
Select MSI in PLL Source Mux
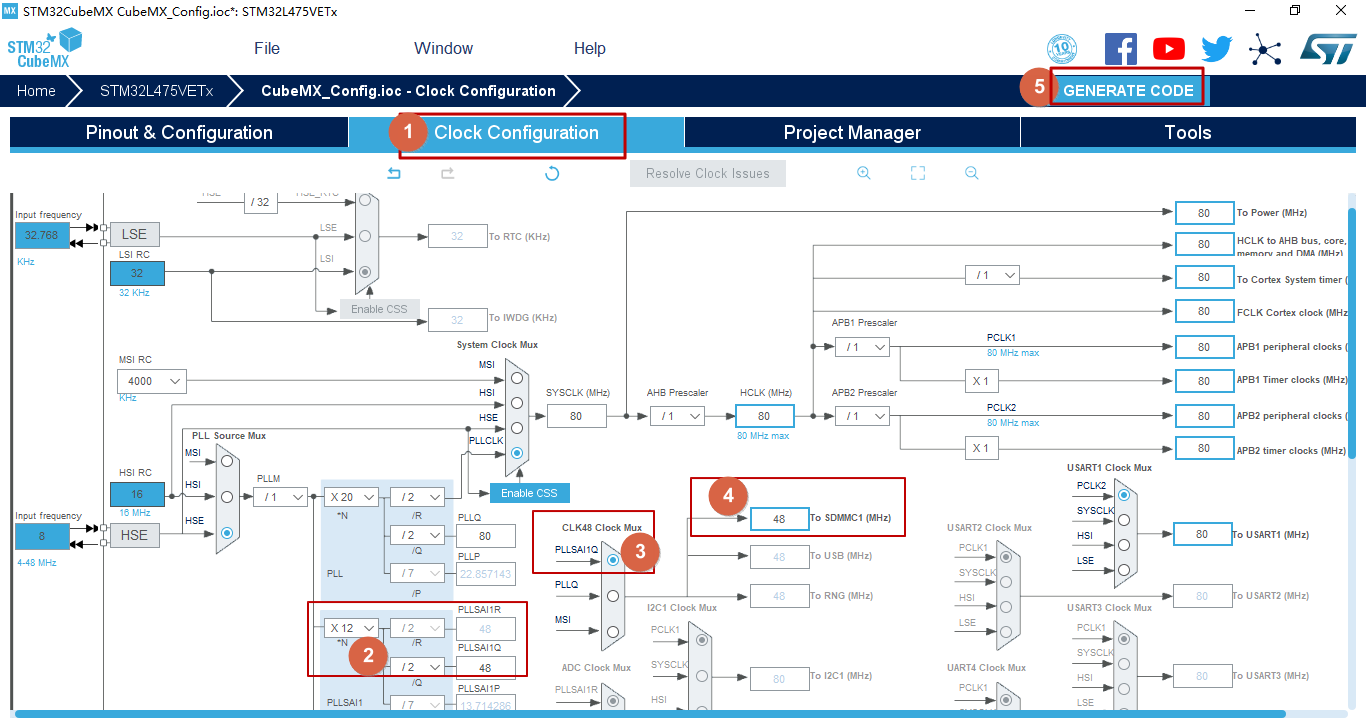pos(227,461)
